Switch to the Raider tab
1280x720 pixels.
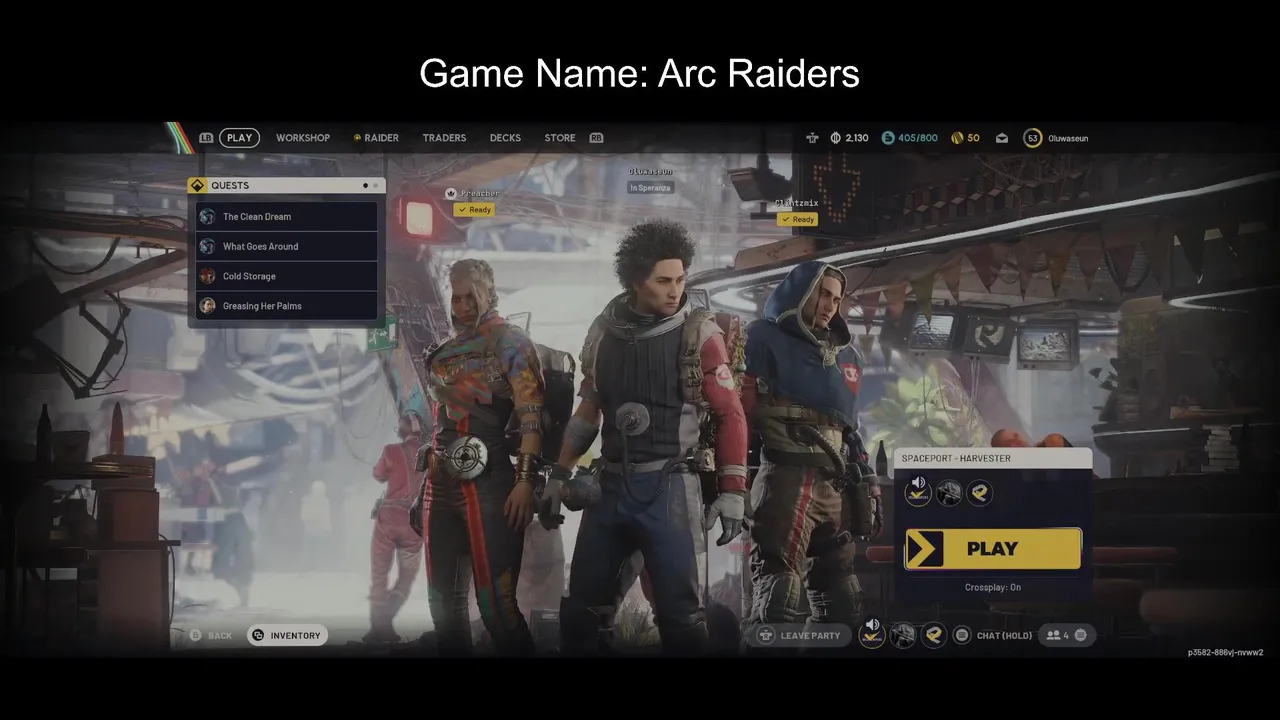pos(381,138)
